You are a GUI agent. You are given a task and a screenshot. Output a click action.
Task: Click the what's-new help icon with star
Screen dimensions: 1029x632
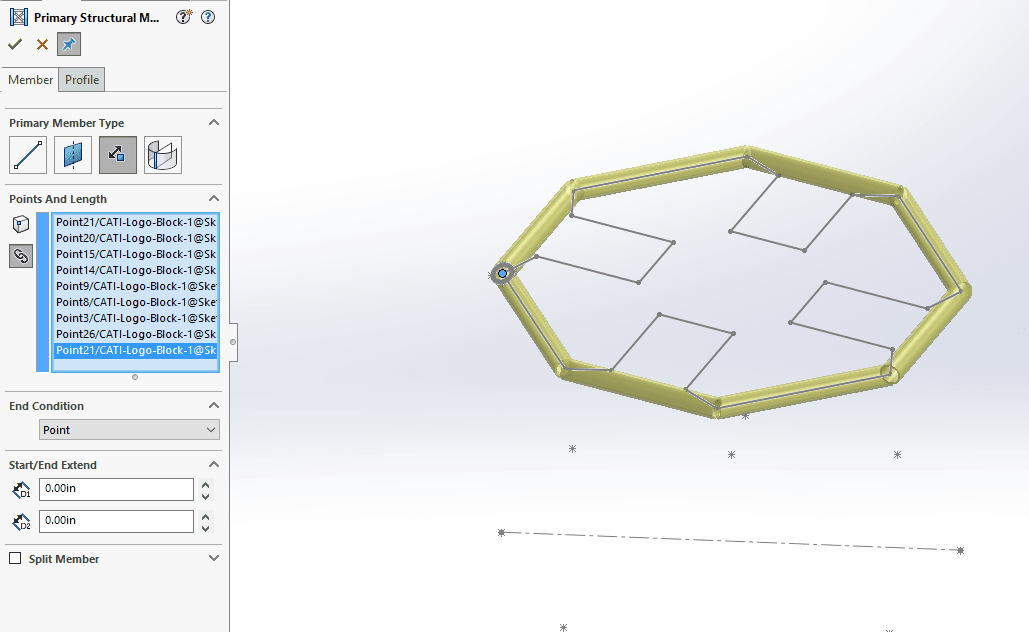(184, 17)
